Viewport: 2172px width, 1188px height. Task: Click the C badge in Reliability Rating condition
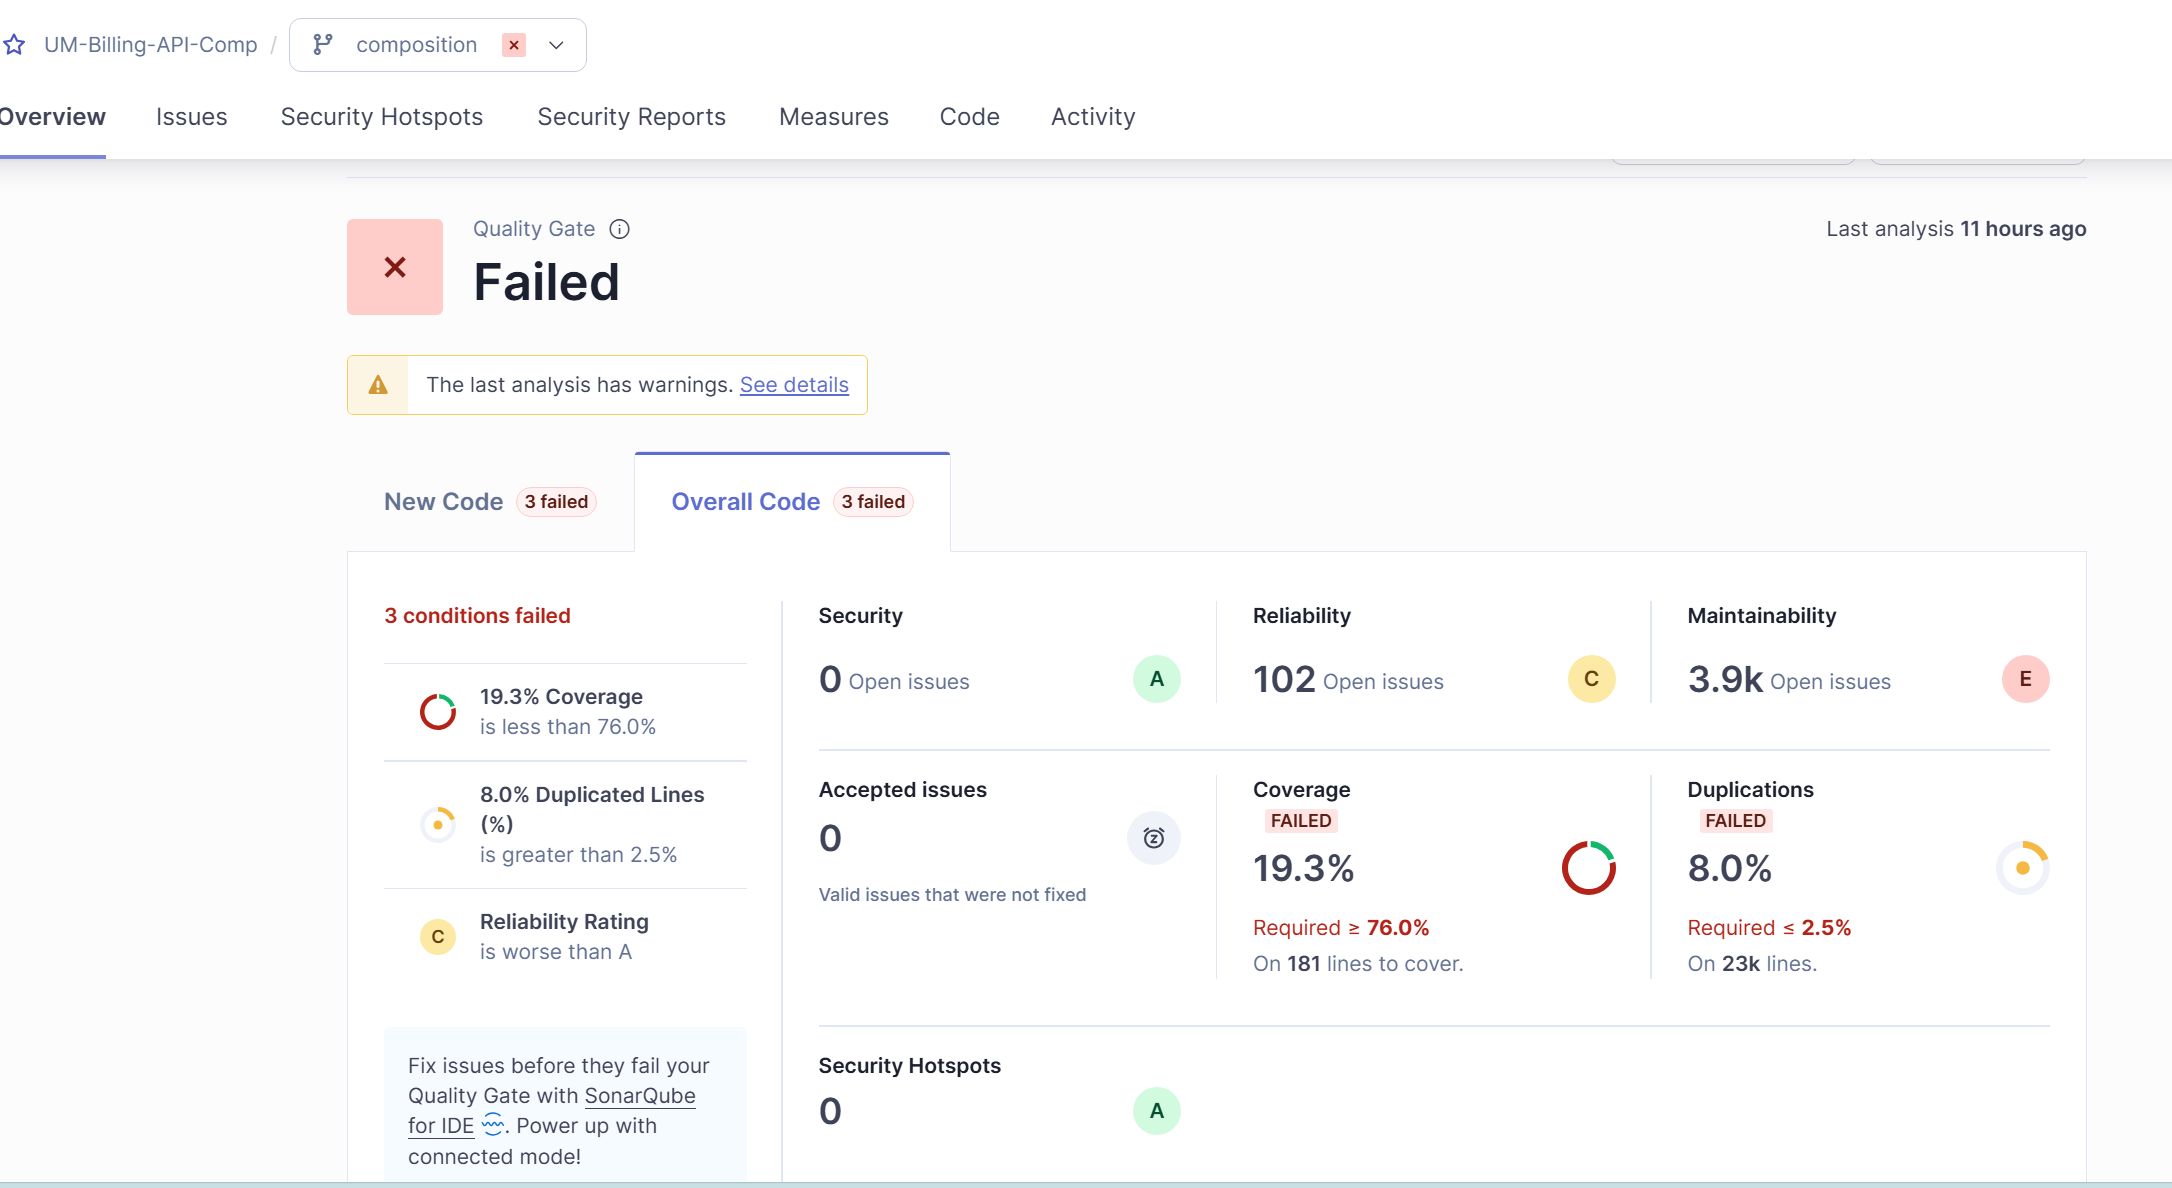pyautogui.click(x=438, y=937)
